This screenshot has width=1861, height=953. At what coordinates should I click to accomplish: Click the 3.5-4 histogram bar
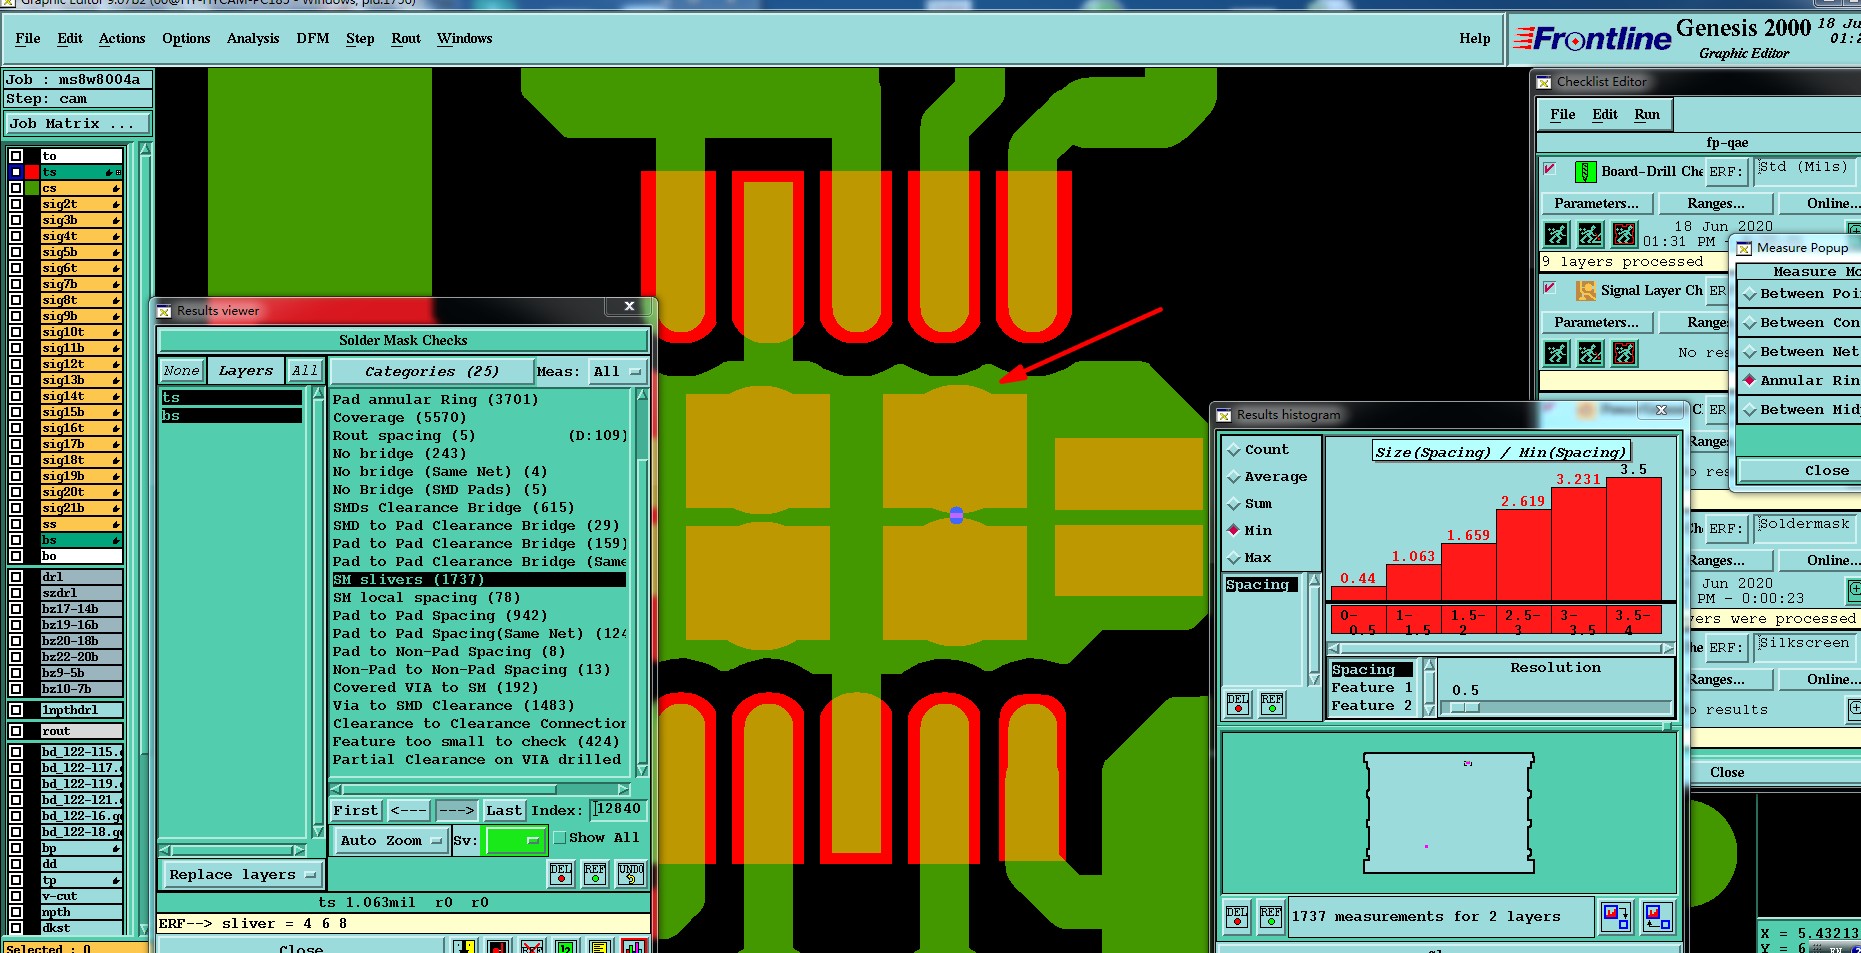1634,539
